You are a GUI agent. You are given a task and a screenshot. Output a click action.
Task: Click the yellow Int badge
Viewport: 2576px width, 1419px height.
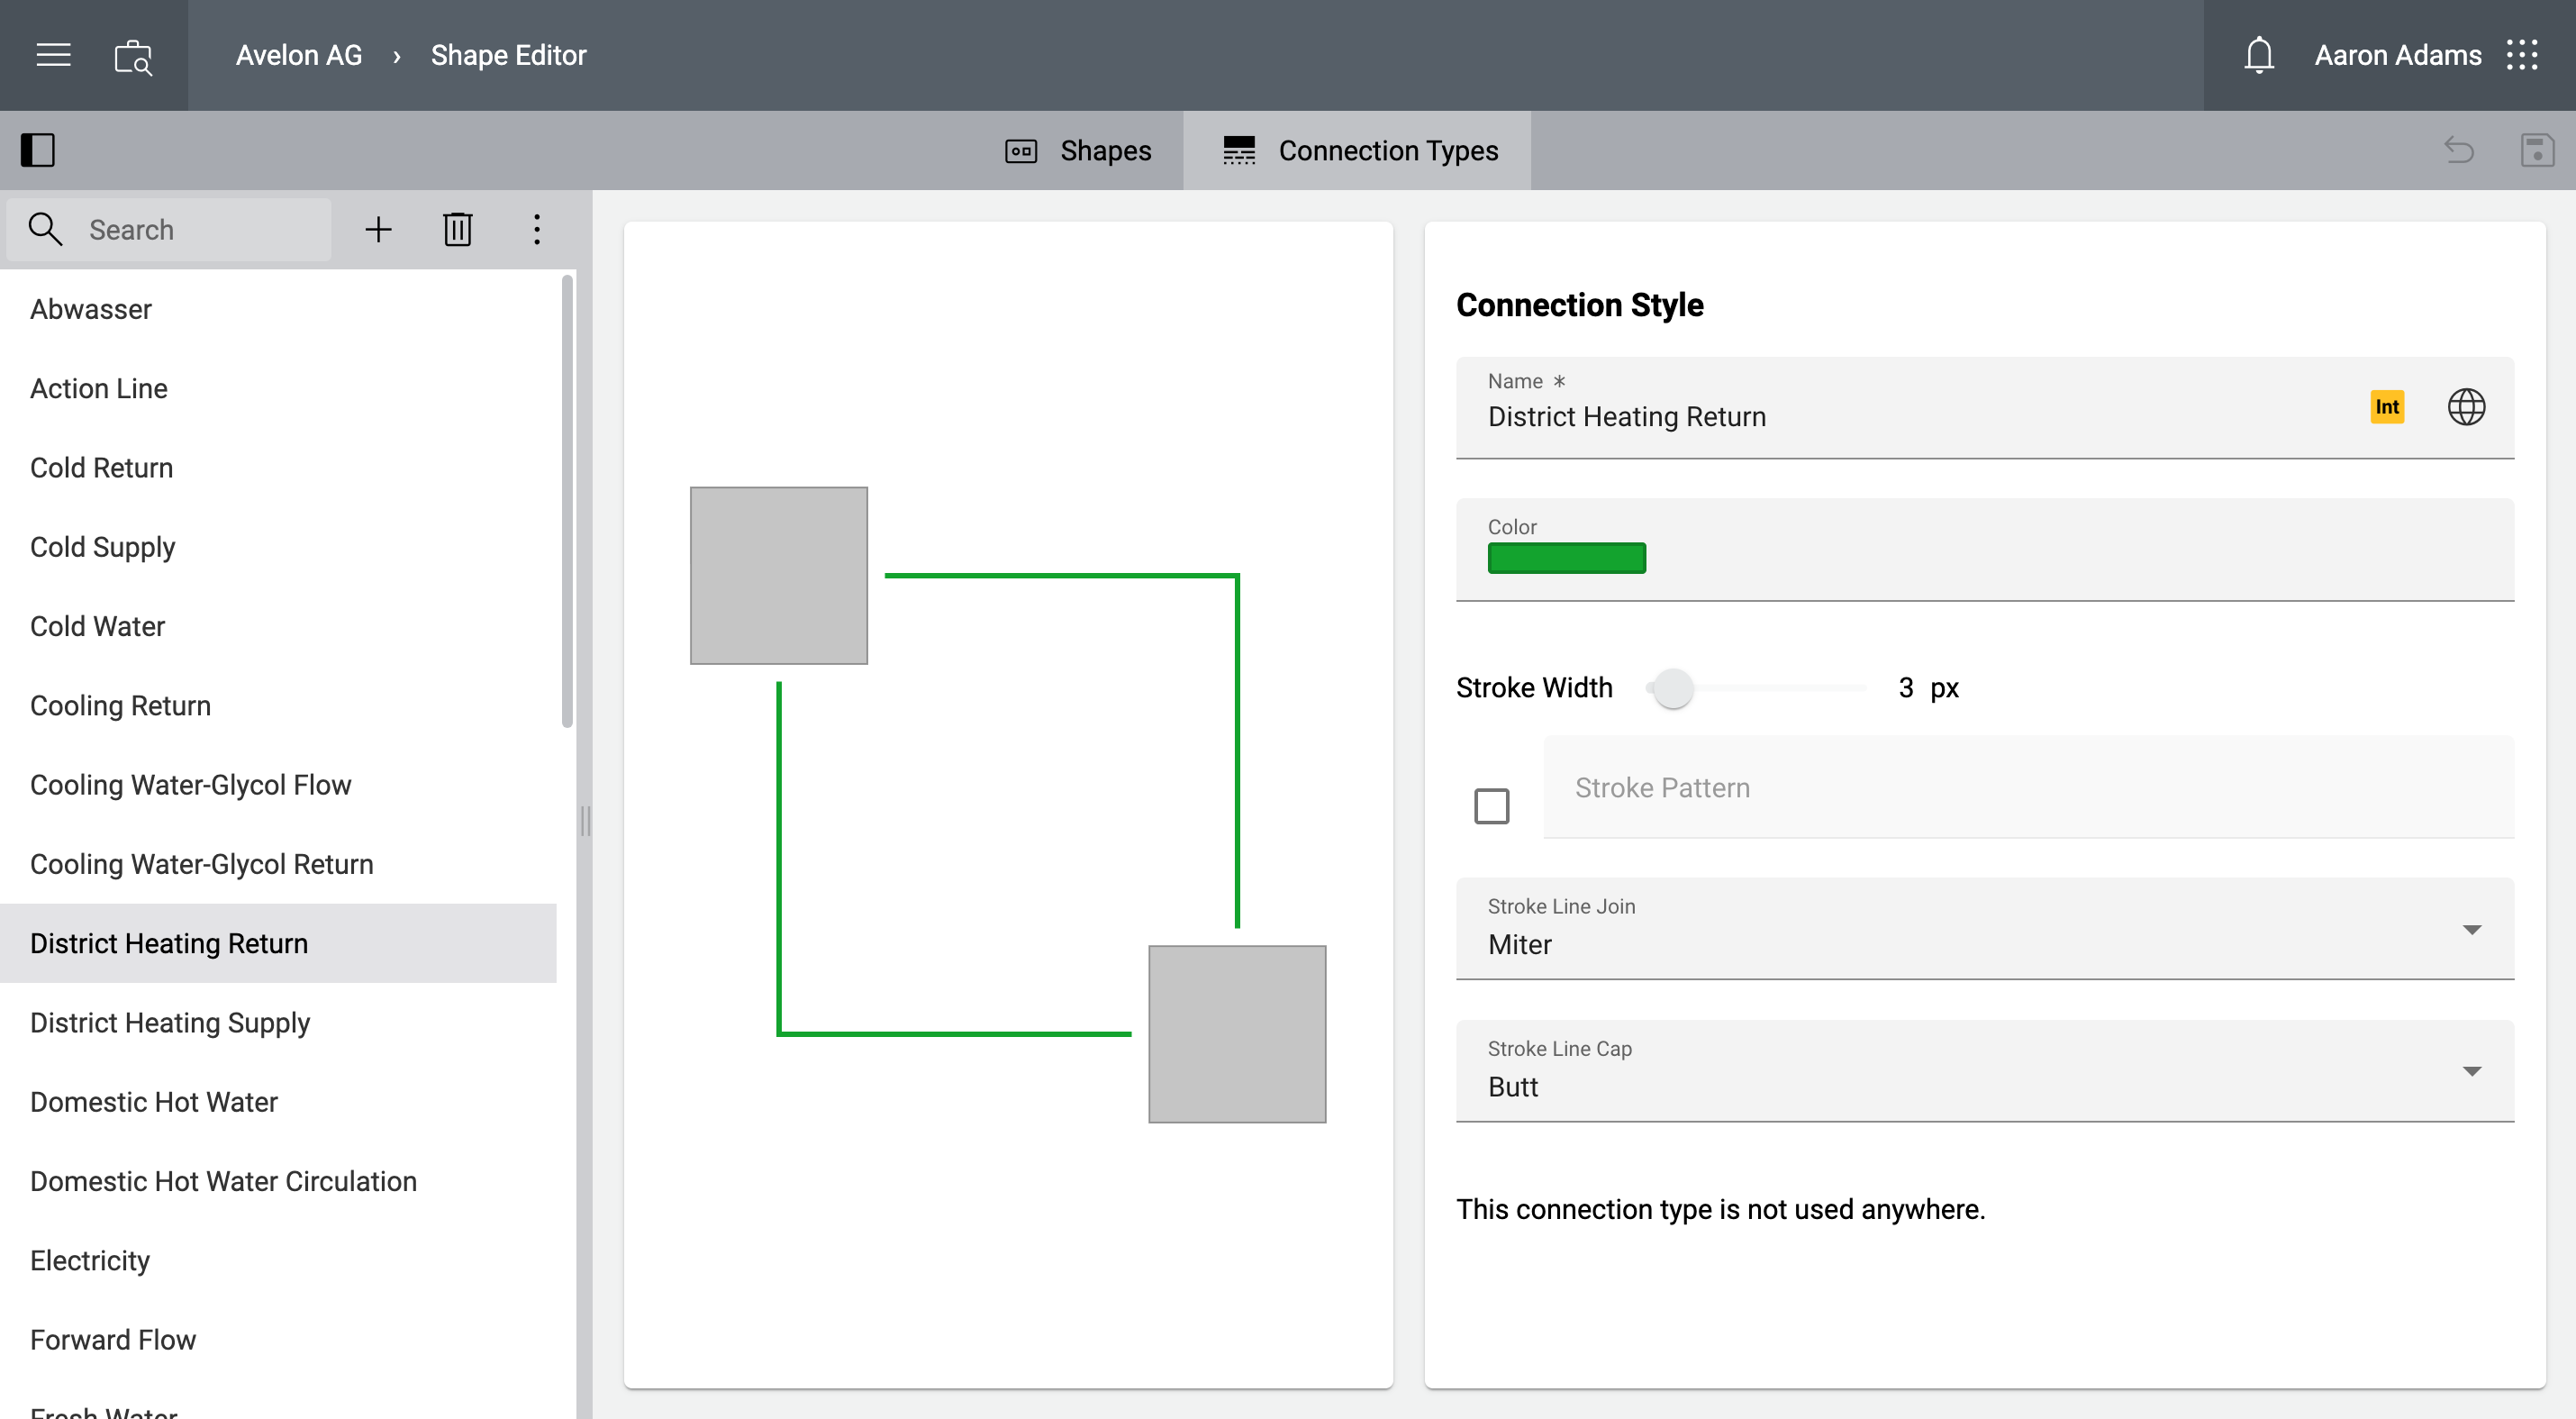point(2387,407)
